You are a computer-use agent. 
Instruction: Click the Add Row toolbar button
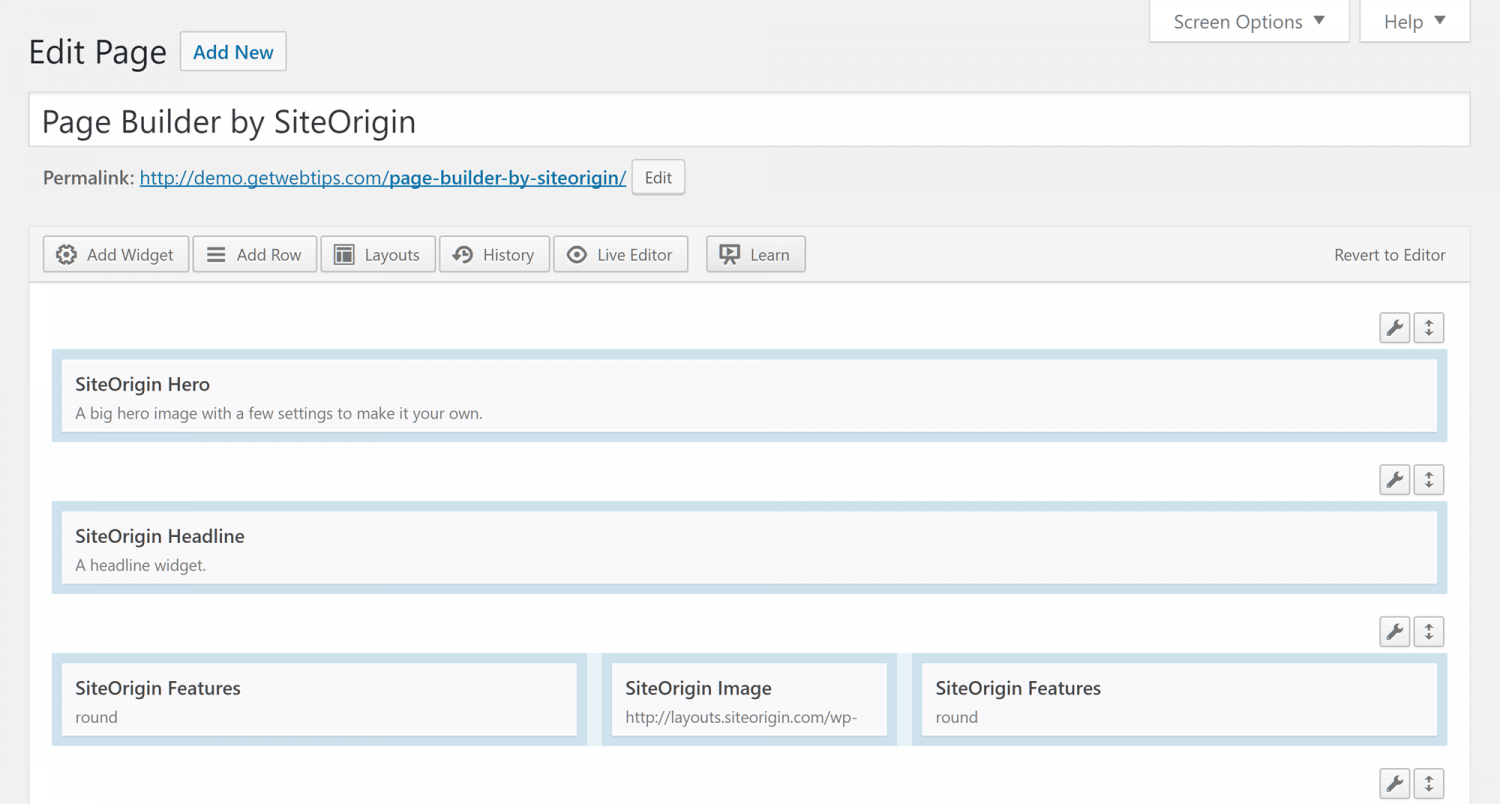(255, 255)
